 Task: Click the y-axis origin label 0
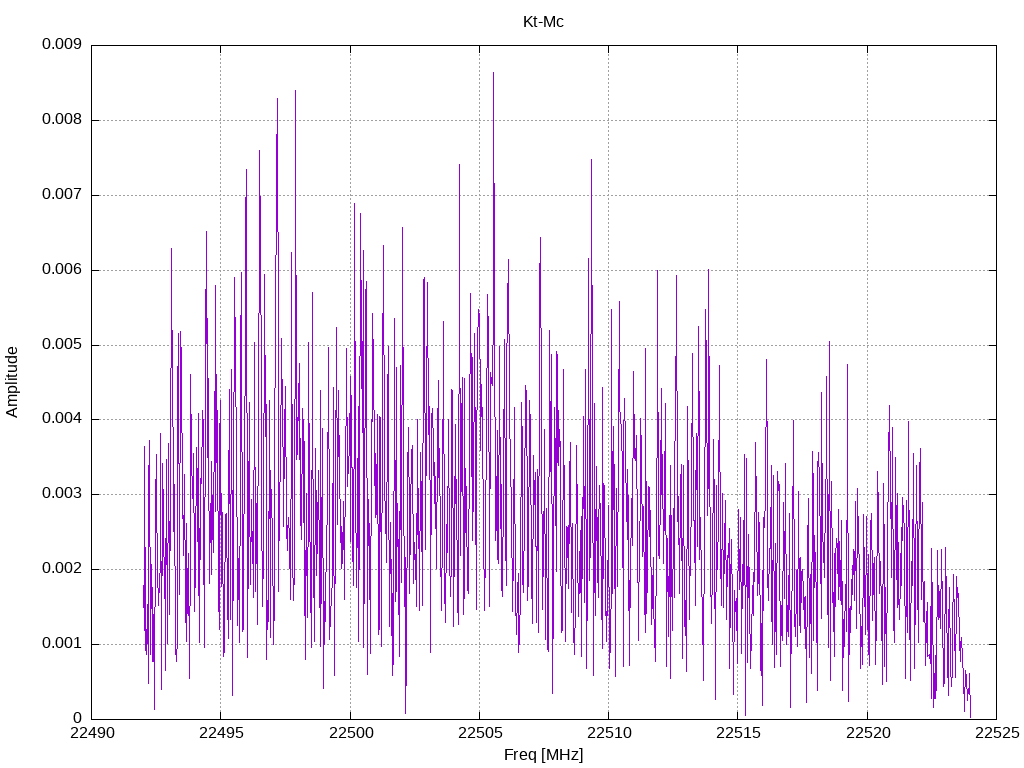(x=78, y=718)
